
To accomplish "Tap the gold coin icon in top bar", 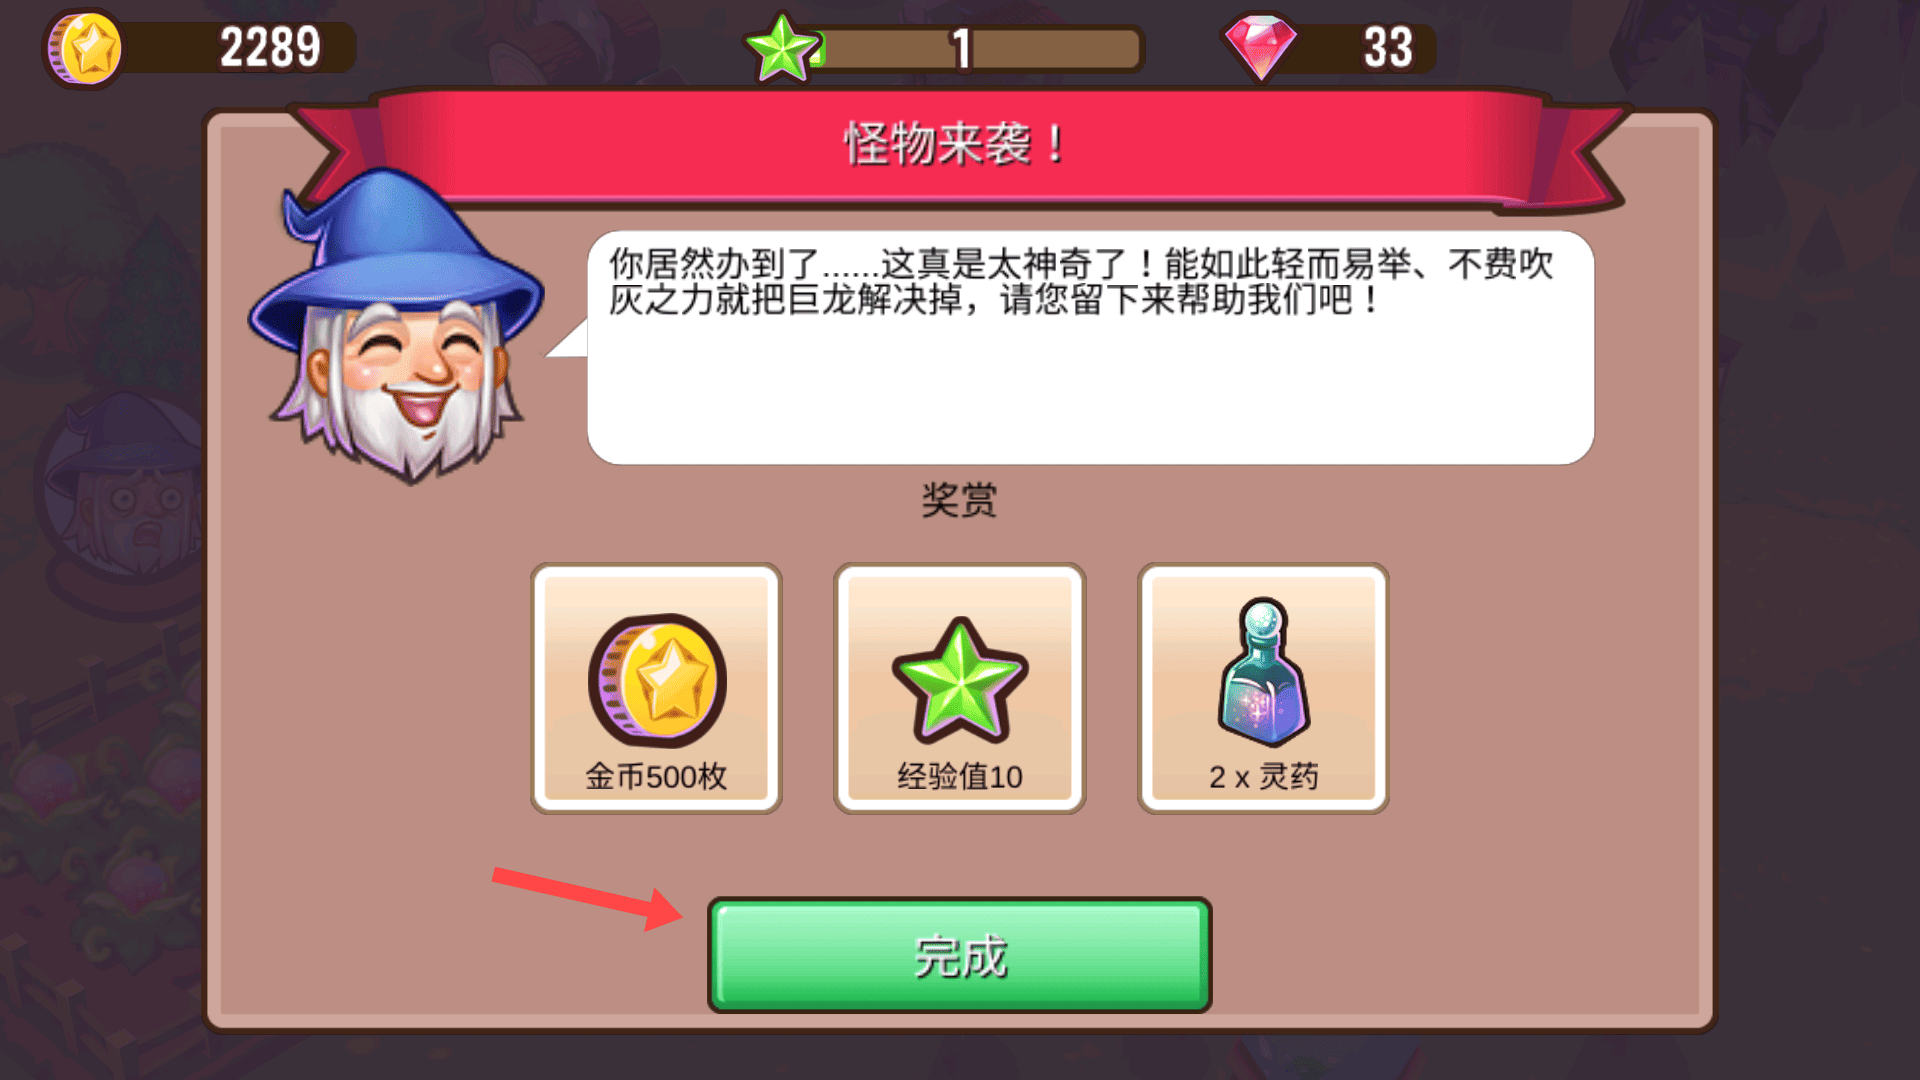I will point(84,48).
